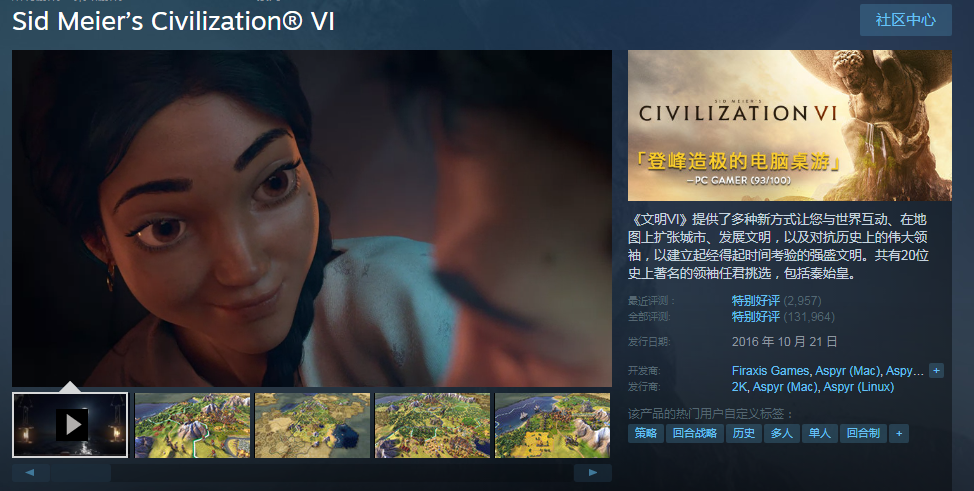Open the 2K publisher link
Image resolution: width=974 pixels, height=491 pixels.
click(739, 387)
